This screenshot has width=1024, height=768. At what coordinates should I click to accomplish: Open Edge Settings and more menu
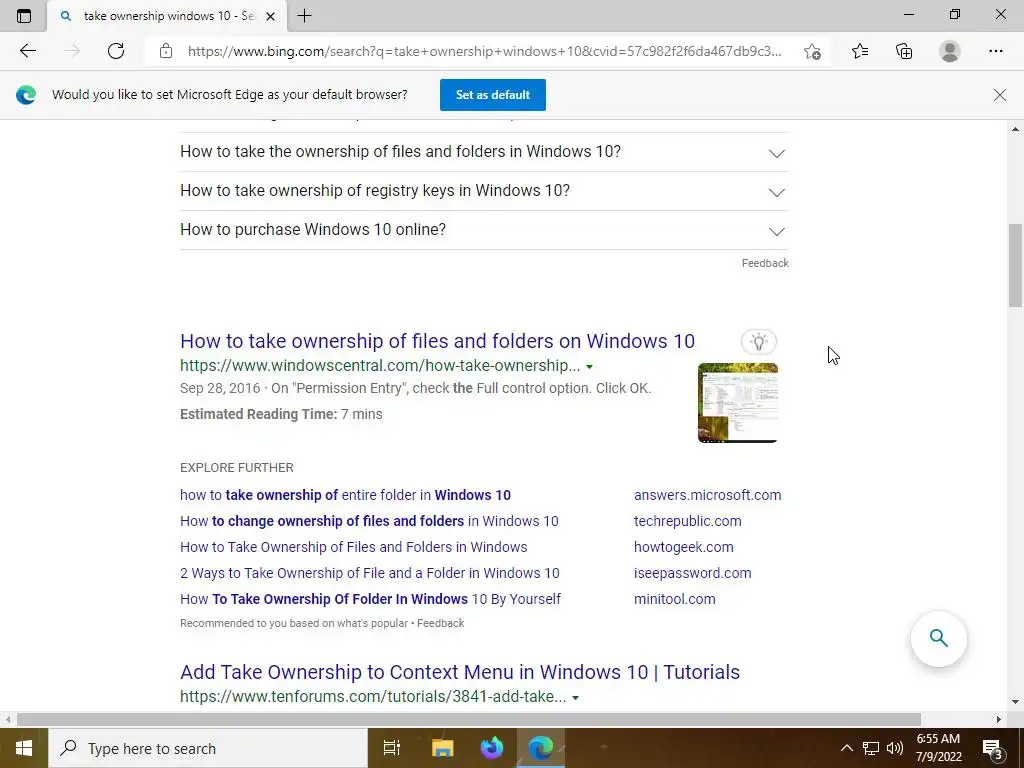995,51
